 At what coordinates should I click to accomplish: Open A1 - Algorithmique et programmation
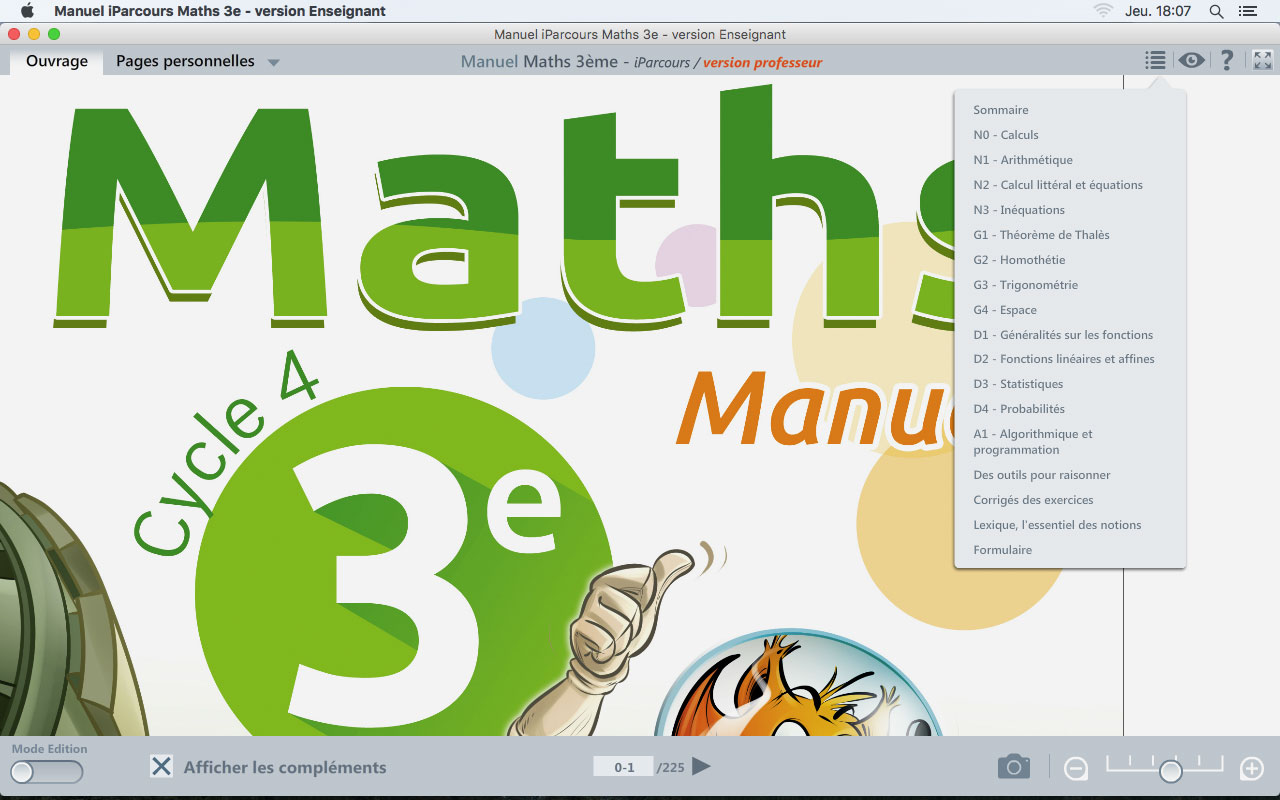(1033, 442)
